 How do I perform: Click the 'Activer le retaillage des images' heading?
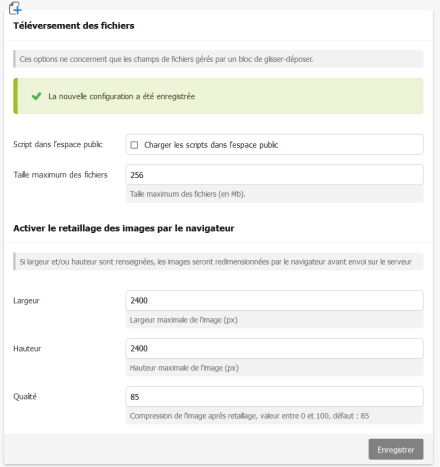pyautogui.click(x=124, y=228)
